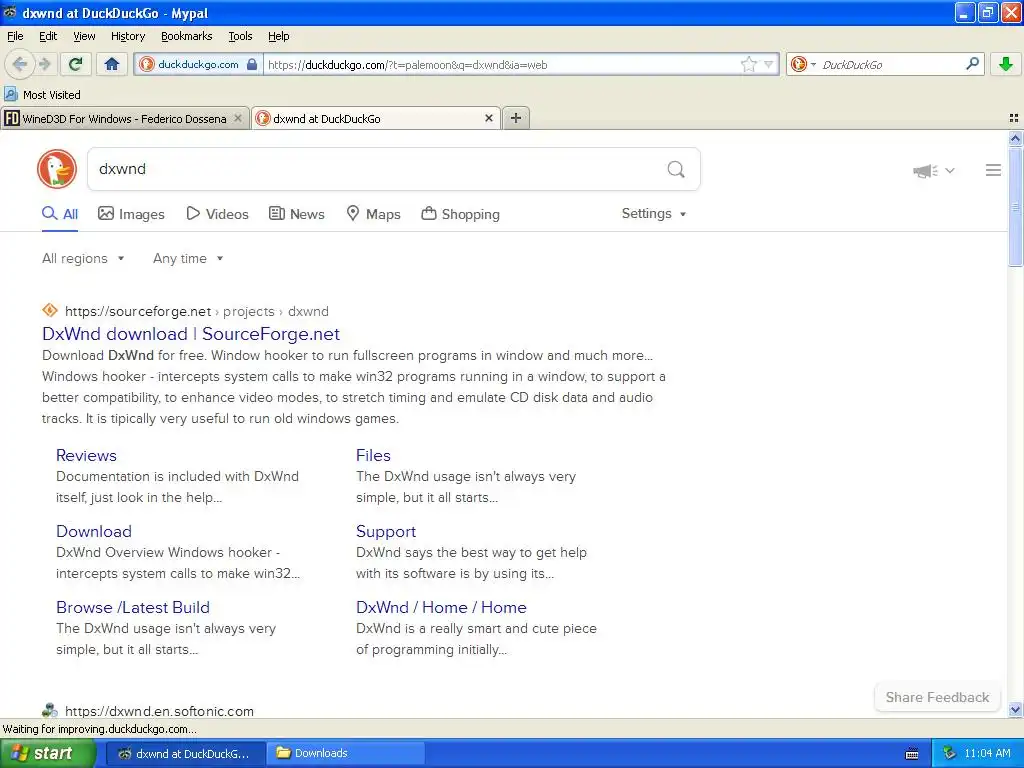Go back using the browser back arrow

click(20, 64)
